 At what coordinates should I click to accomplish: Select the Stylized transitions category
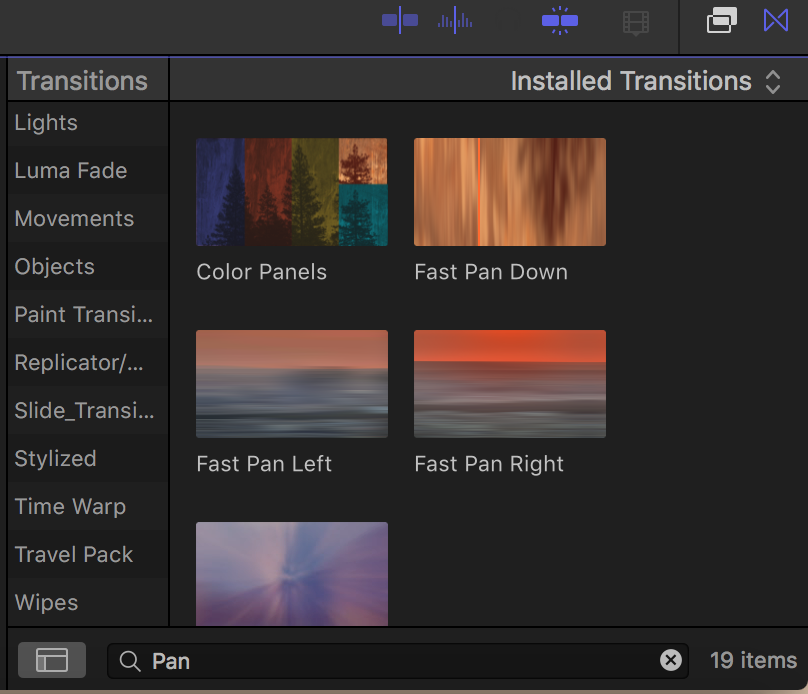point(55,459)
